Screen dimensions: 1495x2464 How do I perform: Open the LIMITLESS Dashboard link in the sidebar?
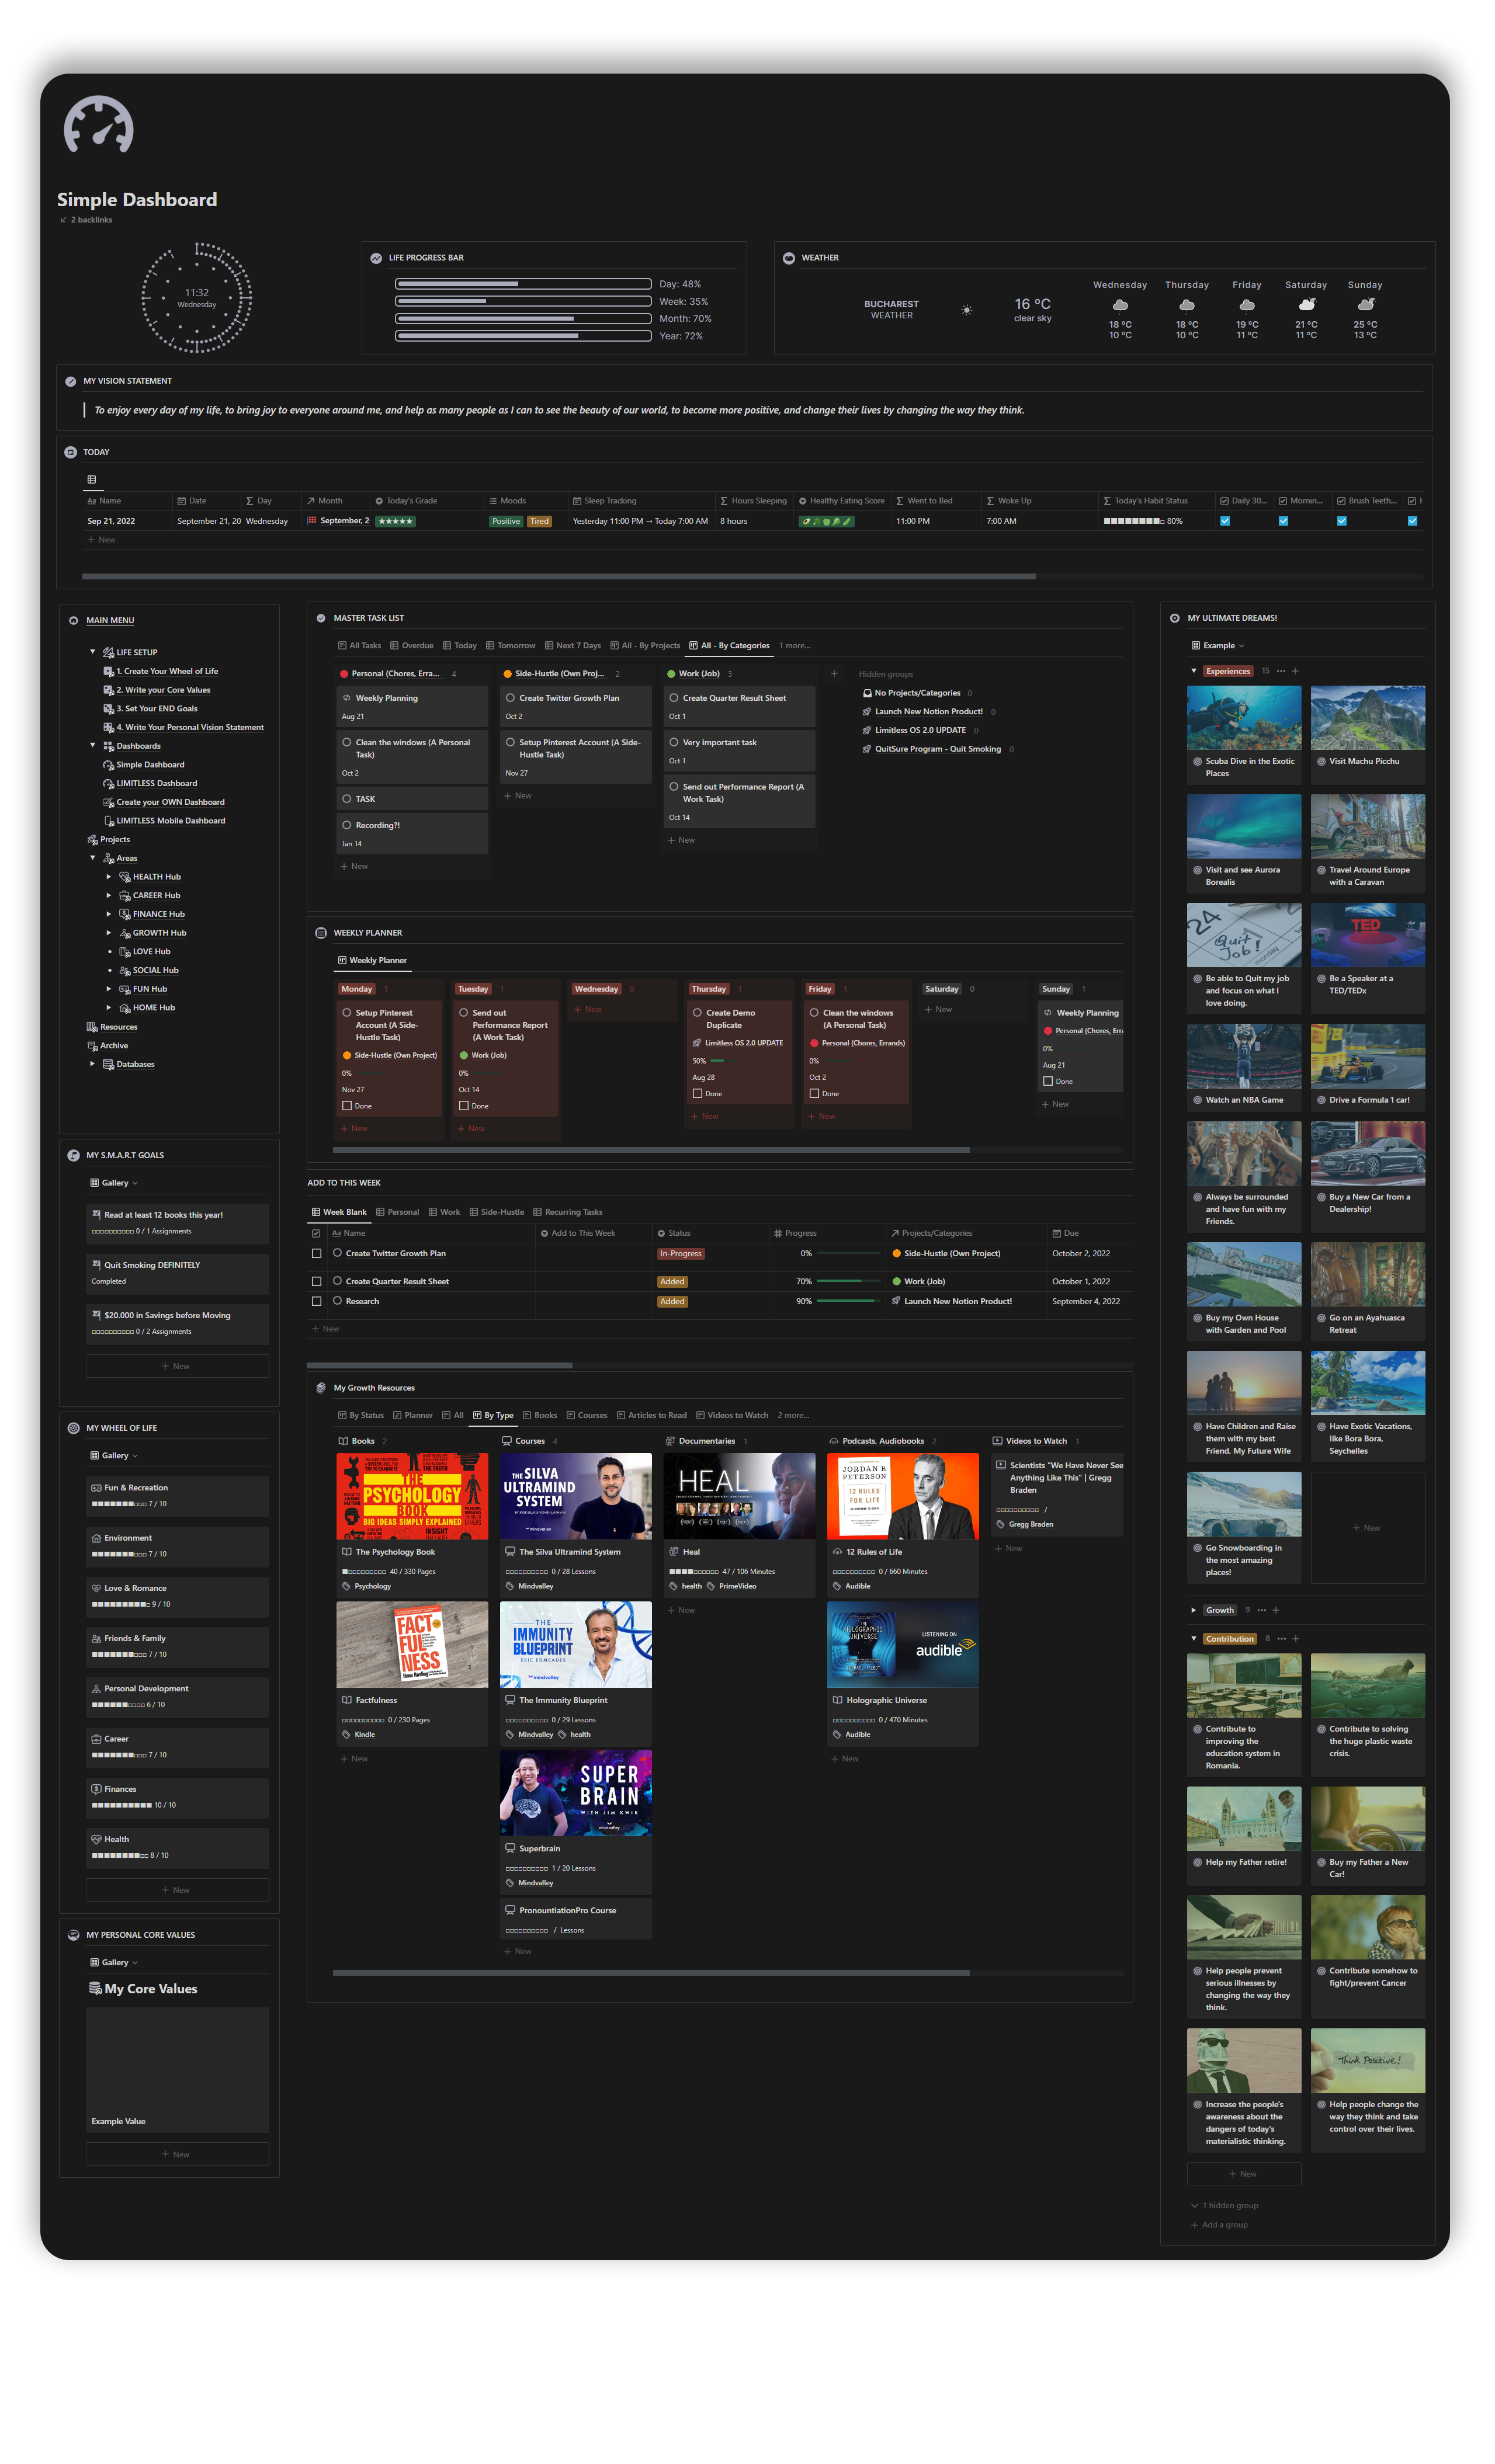pos(157,784)
